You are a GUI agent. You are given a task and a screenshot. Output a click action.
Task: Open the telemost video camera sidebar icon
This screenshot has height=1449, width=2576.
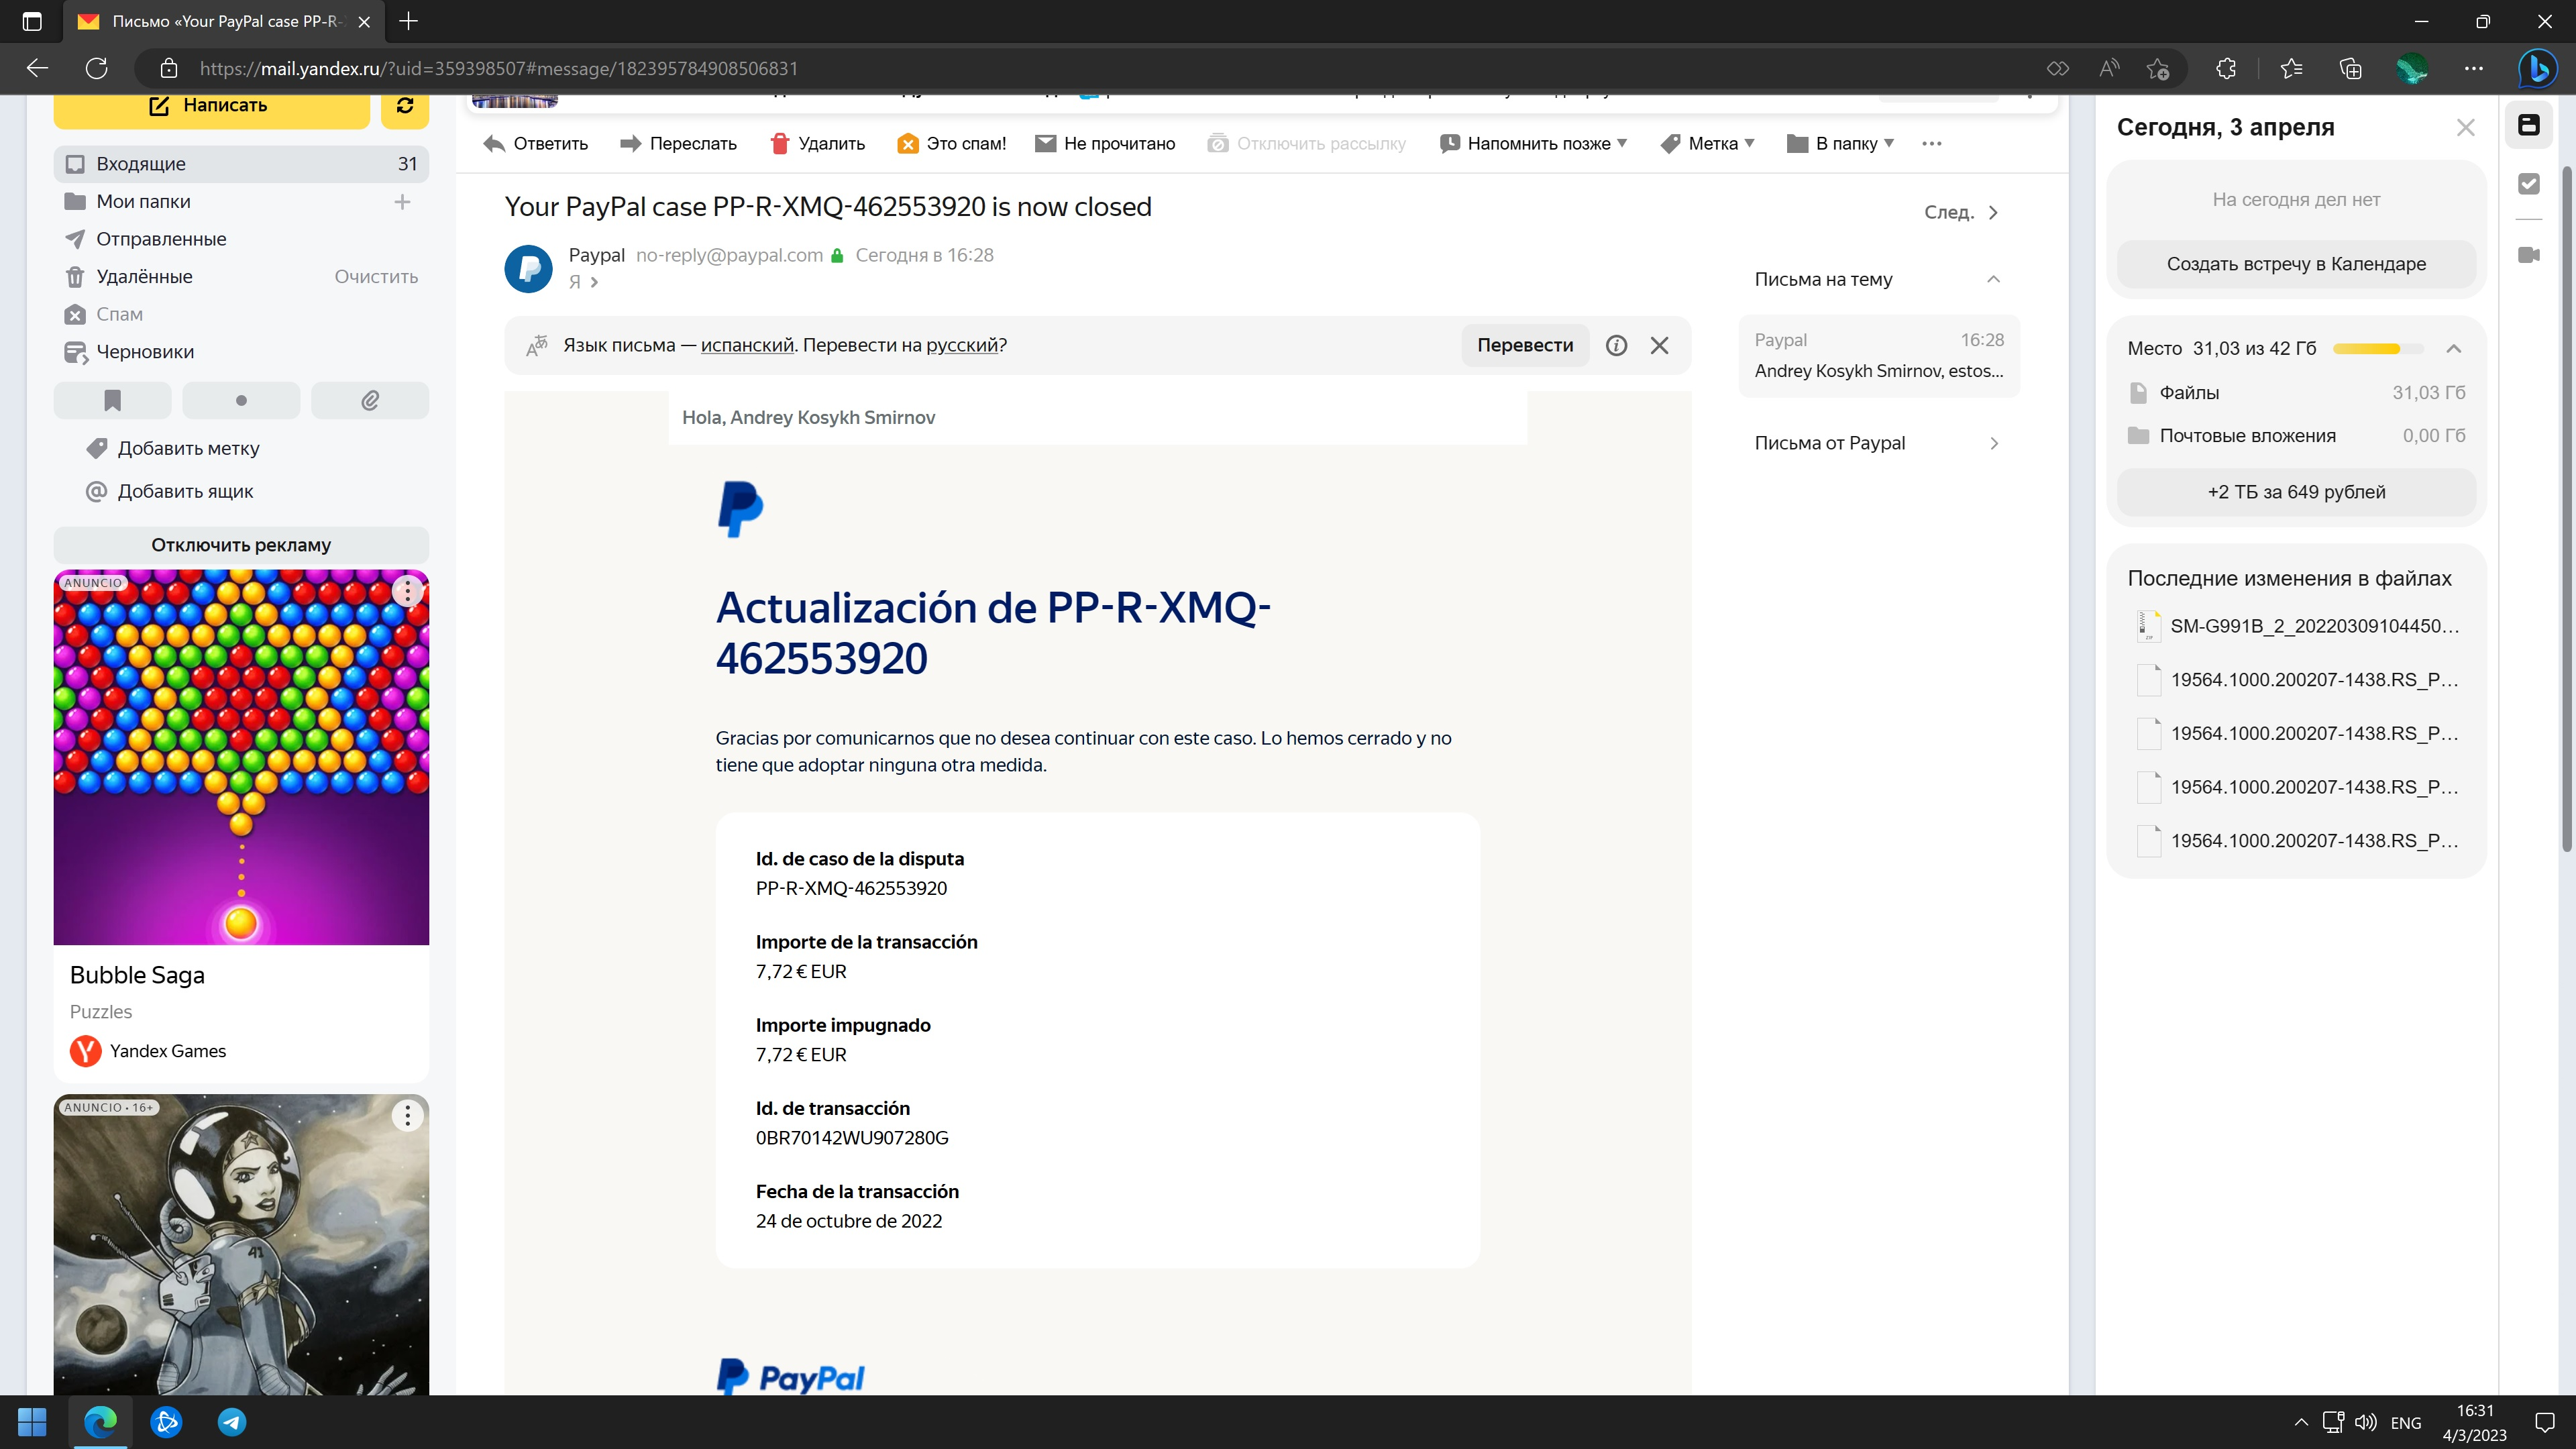pos(2528,255)
